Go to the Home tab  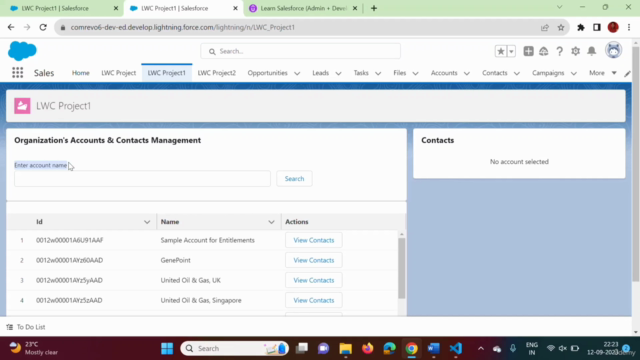pyautogui.click(x=80, y=73)
